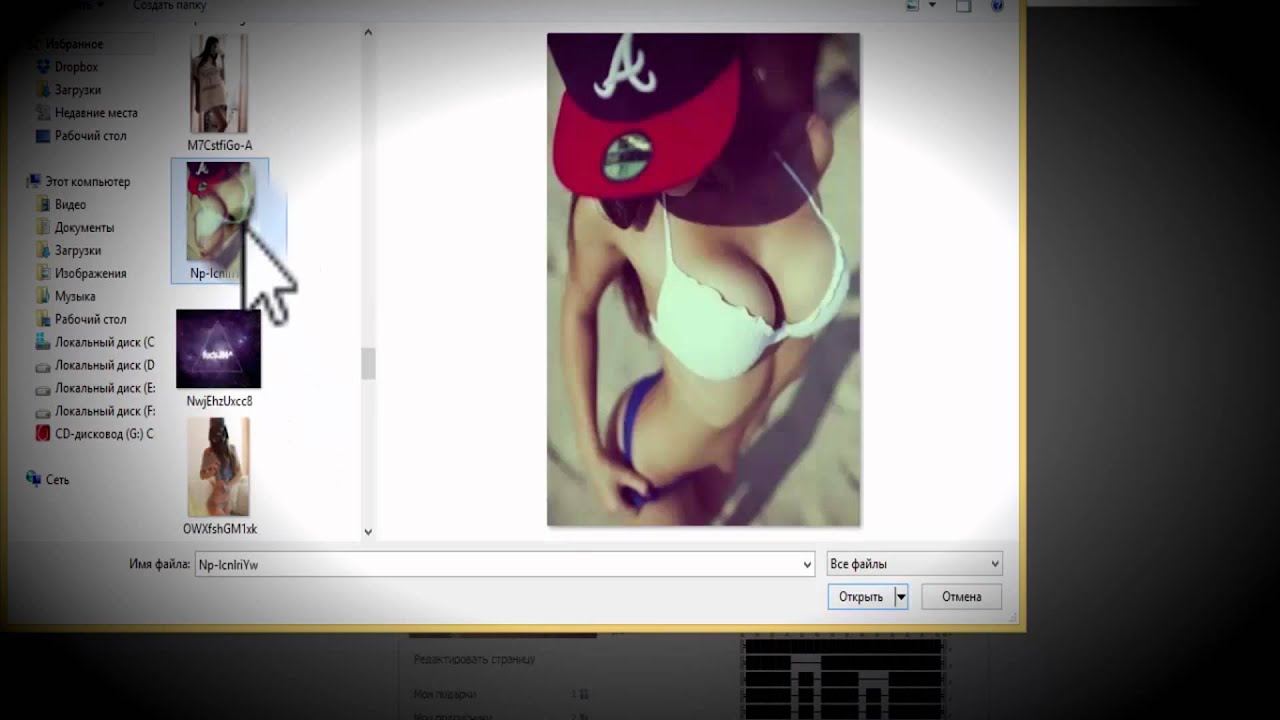This screenshot has height=720, width=1280.
Task: Click the Загрузки folder icon under Избранное
Action: click(x=43, y=90)
